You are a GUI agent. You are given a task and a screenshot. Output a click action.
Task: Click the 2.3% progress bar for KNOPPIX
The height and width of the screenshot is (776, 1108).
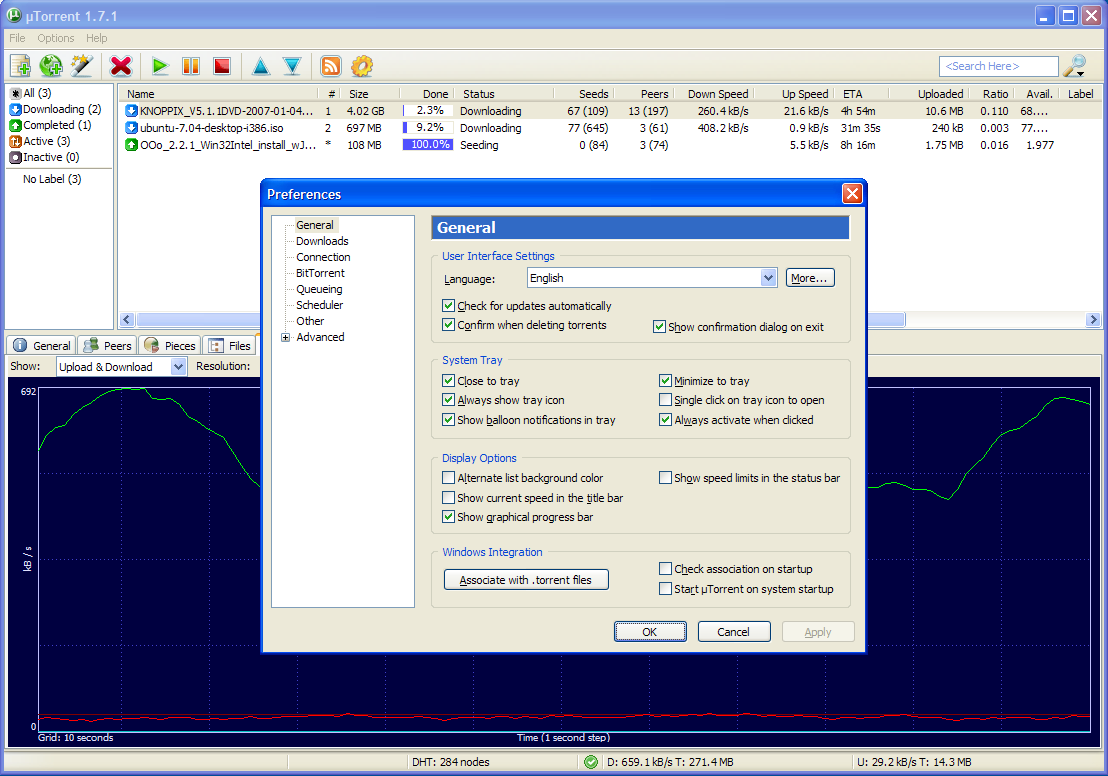(x=428, y=111)
